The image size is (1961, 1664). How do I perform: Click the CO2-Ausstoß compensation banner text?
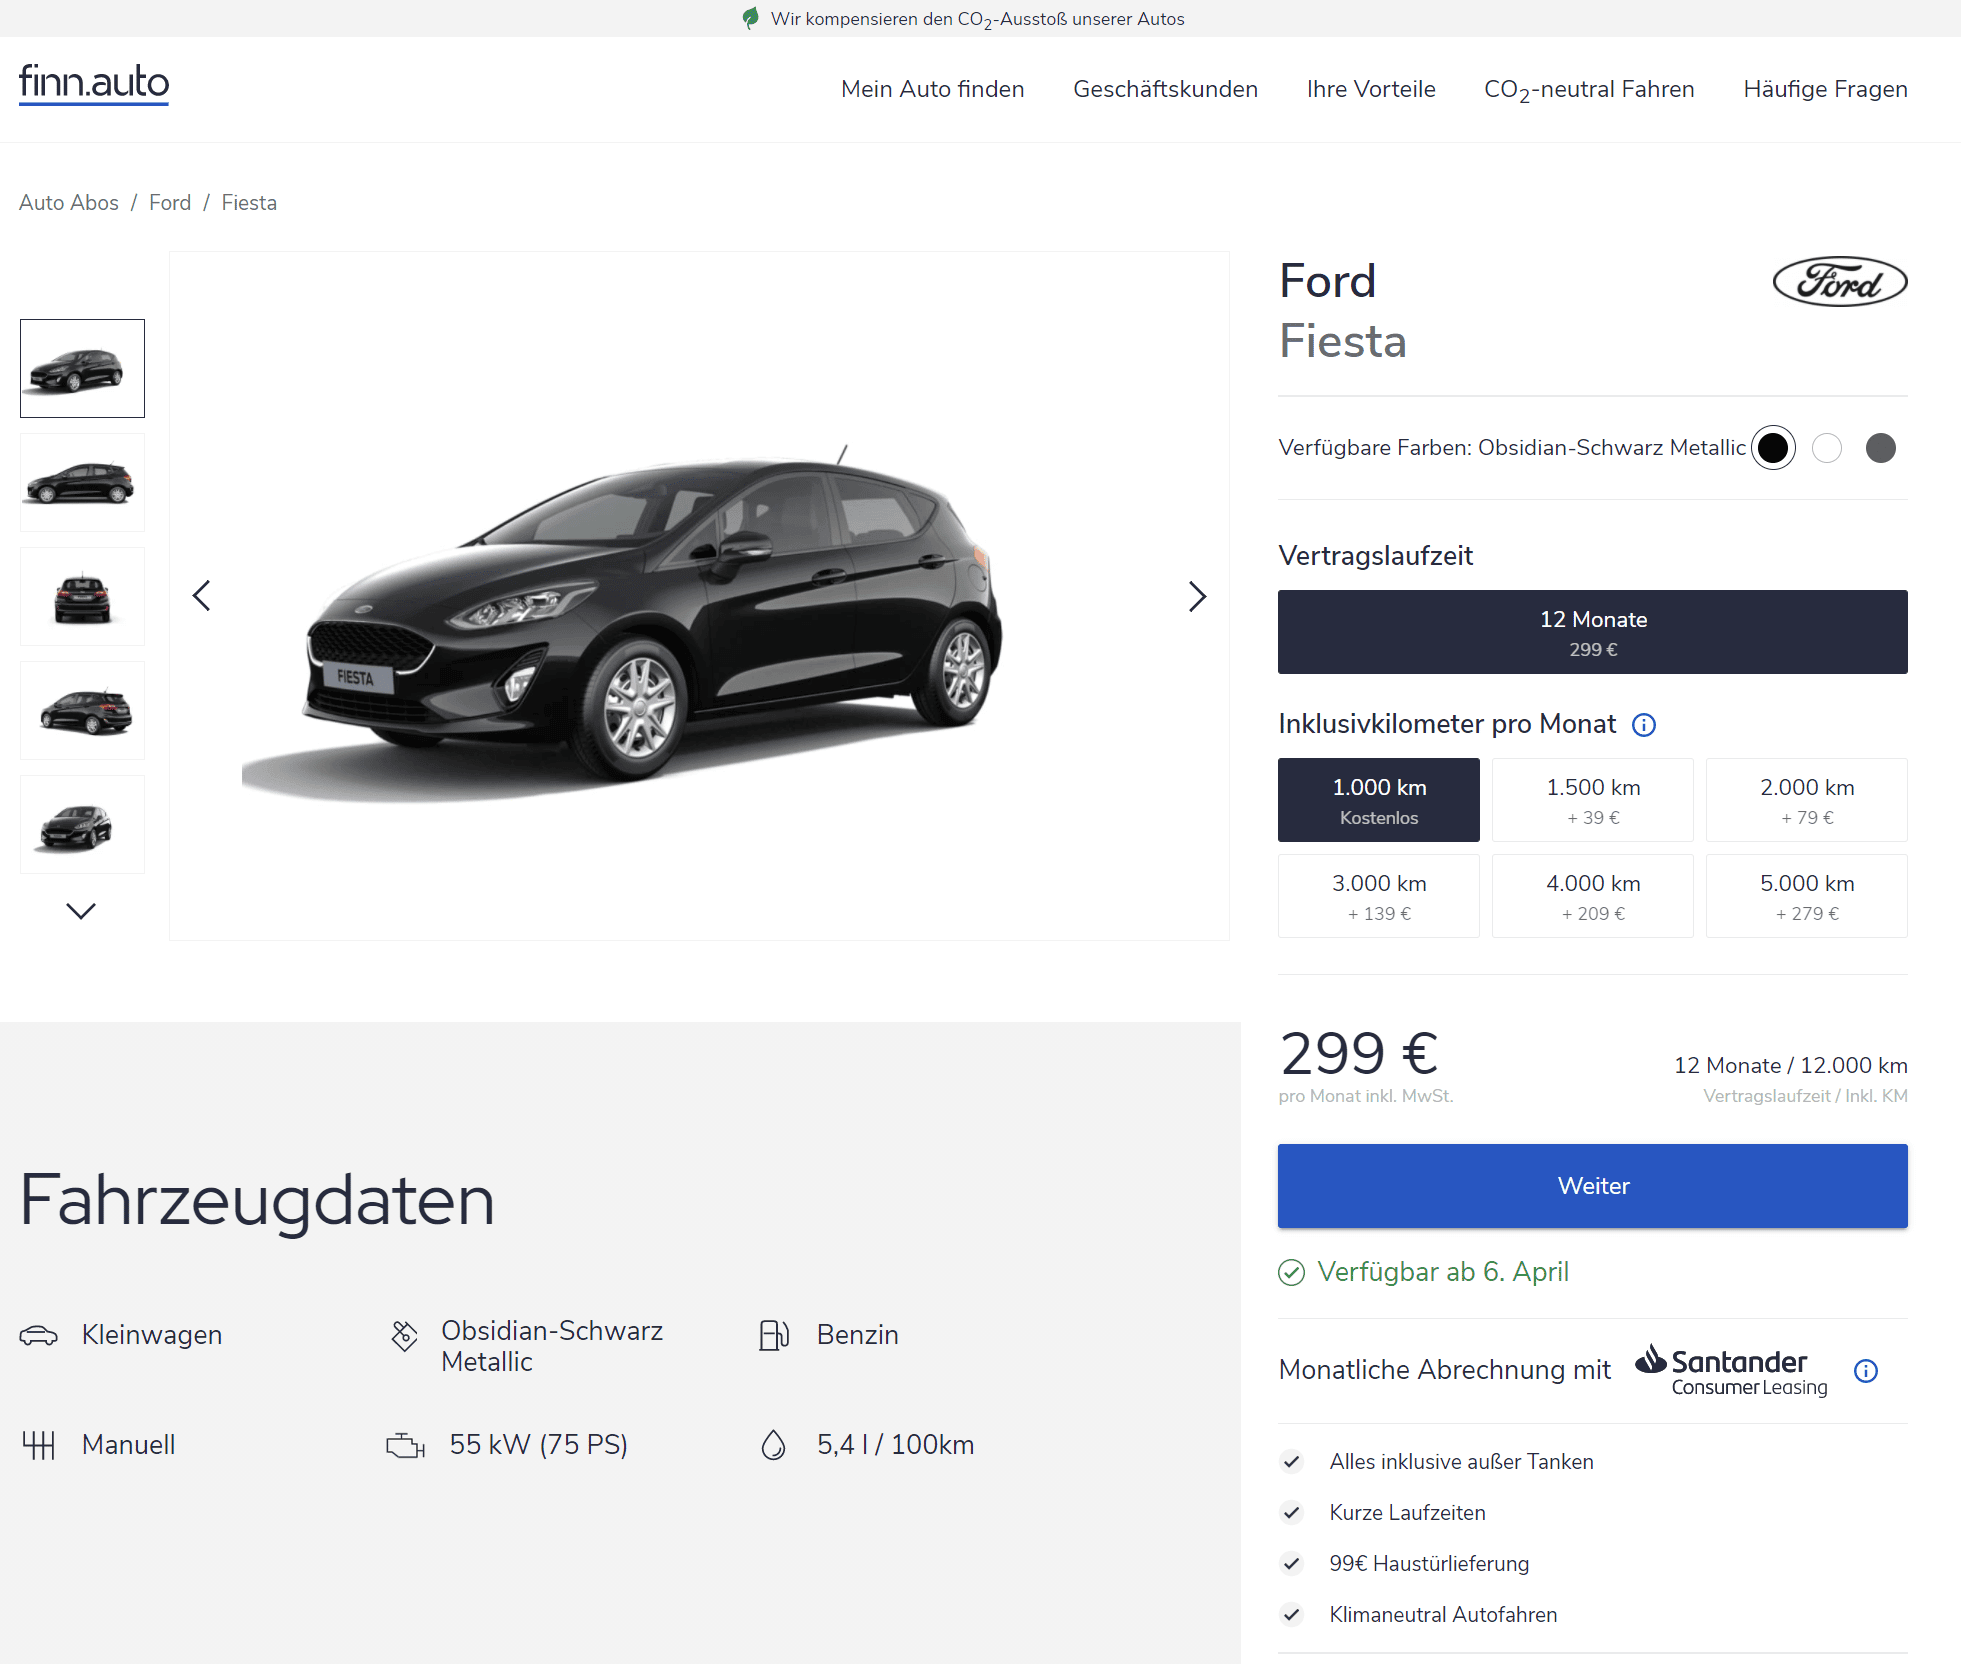pos(977,19)
